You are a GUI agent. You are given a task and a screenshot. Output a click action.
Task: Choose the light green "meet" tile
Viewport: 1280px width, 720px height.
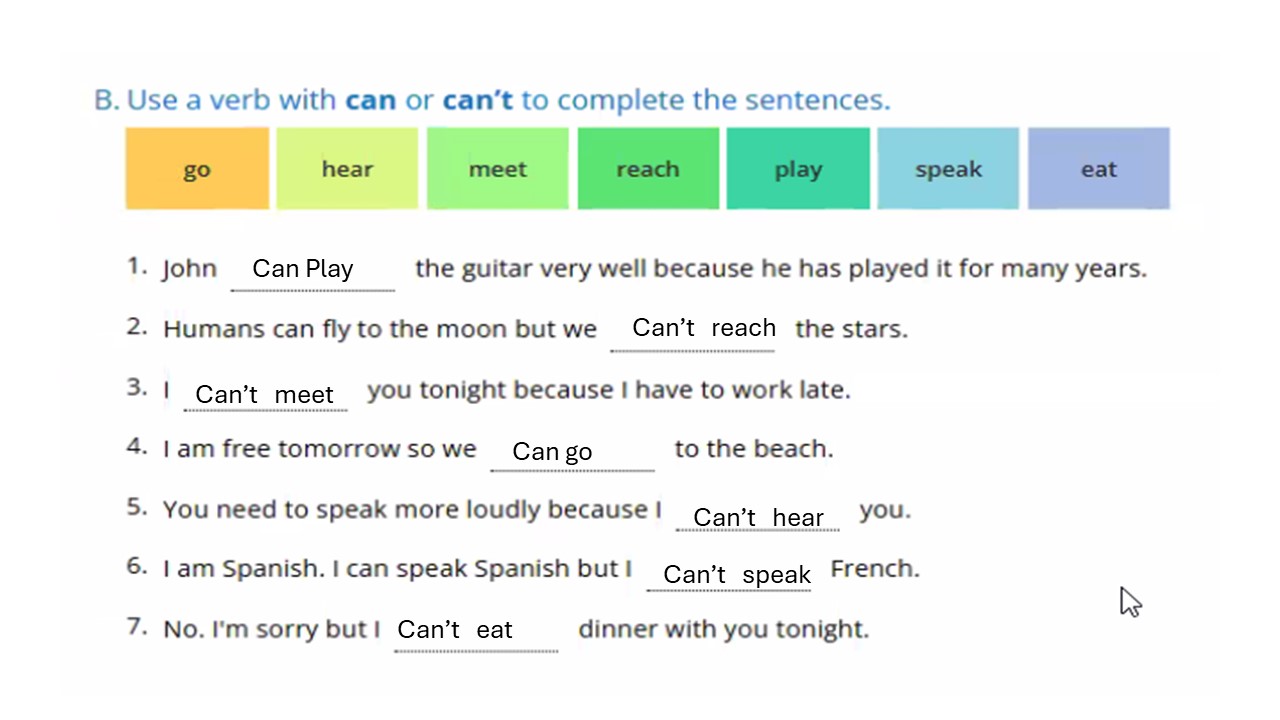497,169
